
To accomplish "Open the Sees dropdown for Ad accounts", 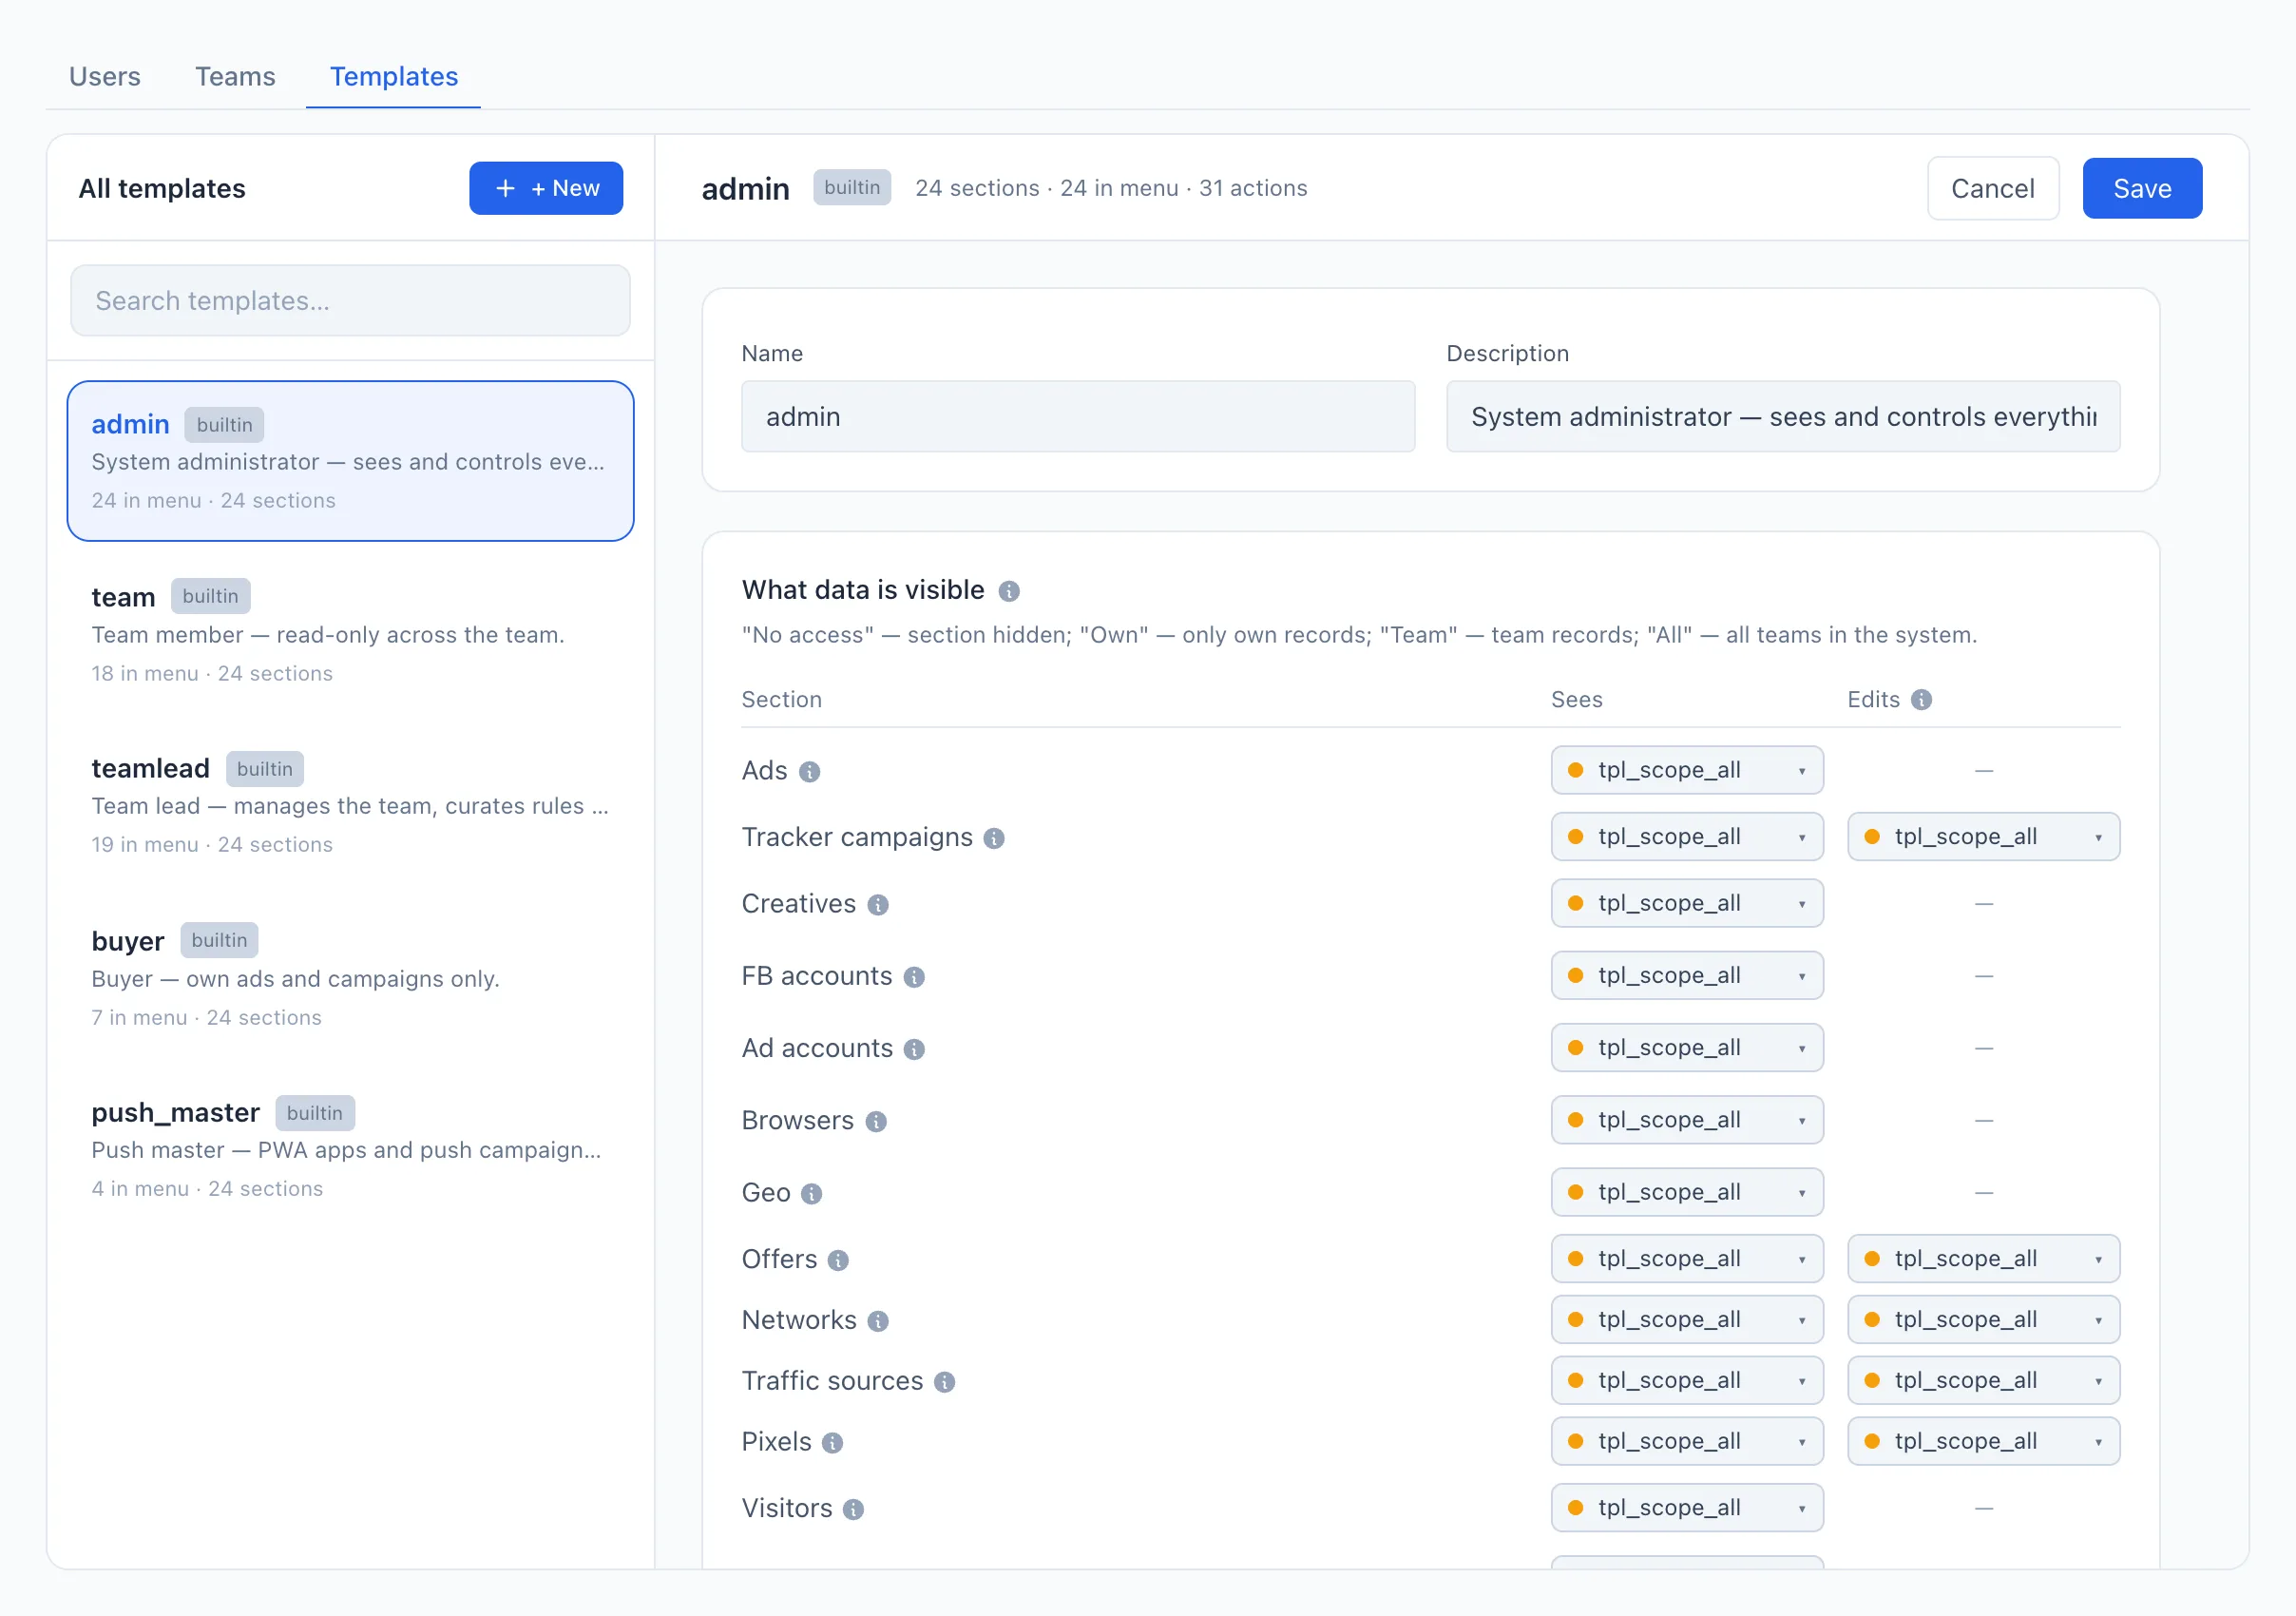I will click(1687, 1047).
